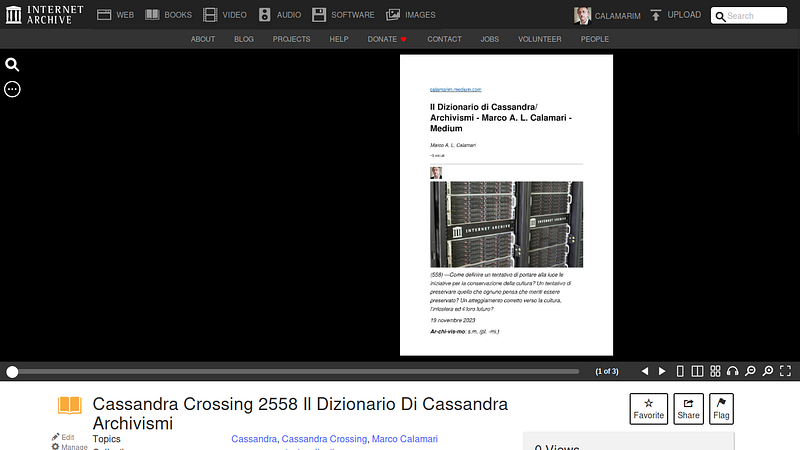
Task: Open the Cassandra Crossing topic link
Action: [324, 439]
